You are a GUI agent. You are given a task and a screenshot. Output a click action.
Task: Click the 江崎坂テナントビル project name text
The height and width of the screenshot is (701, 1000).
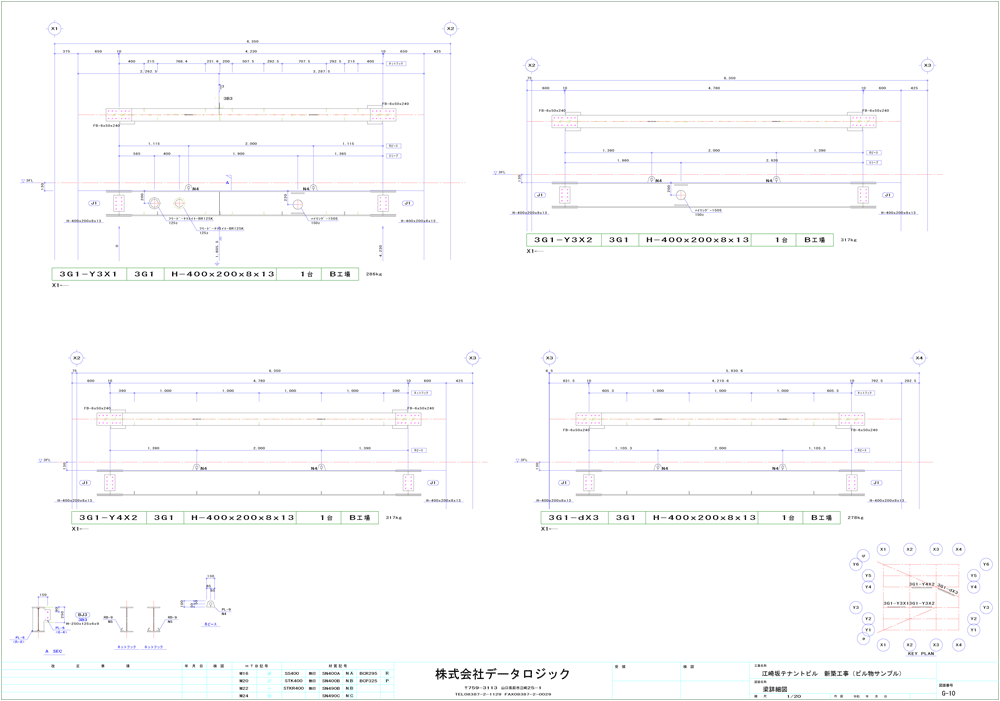(x=832, y=674)
